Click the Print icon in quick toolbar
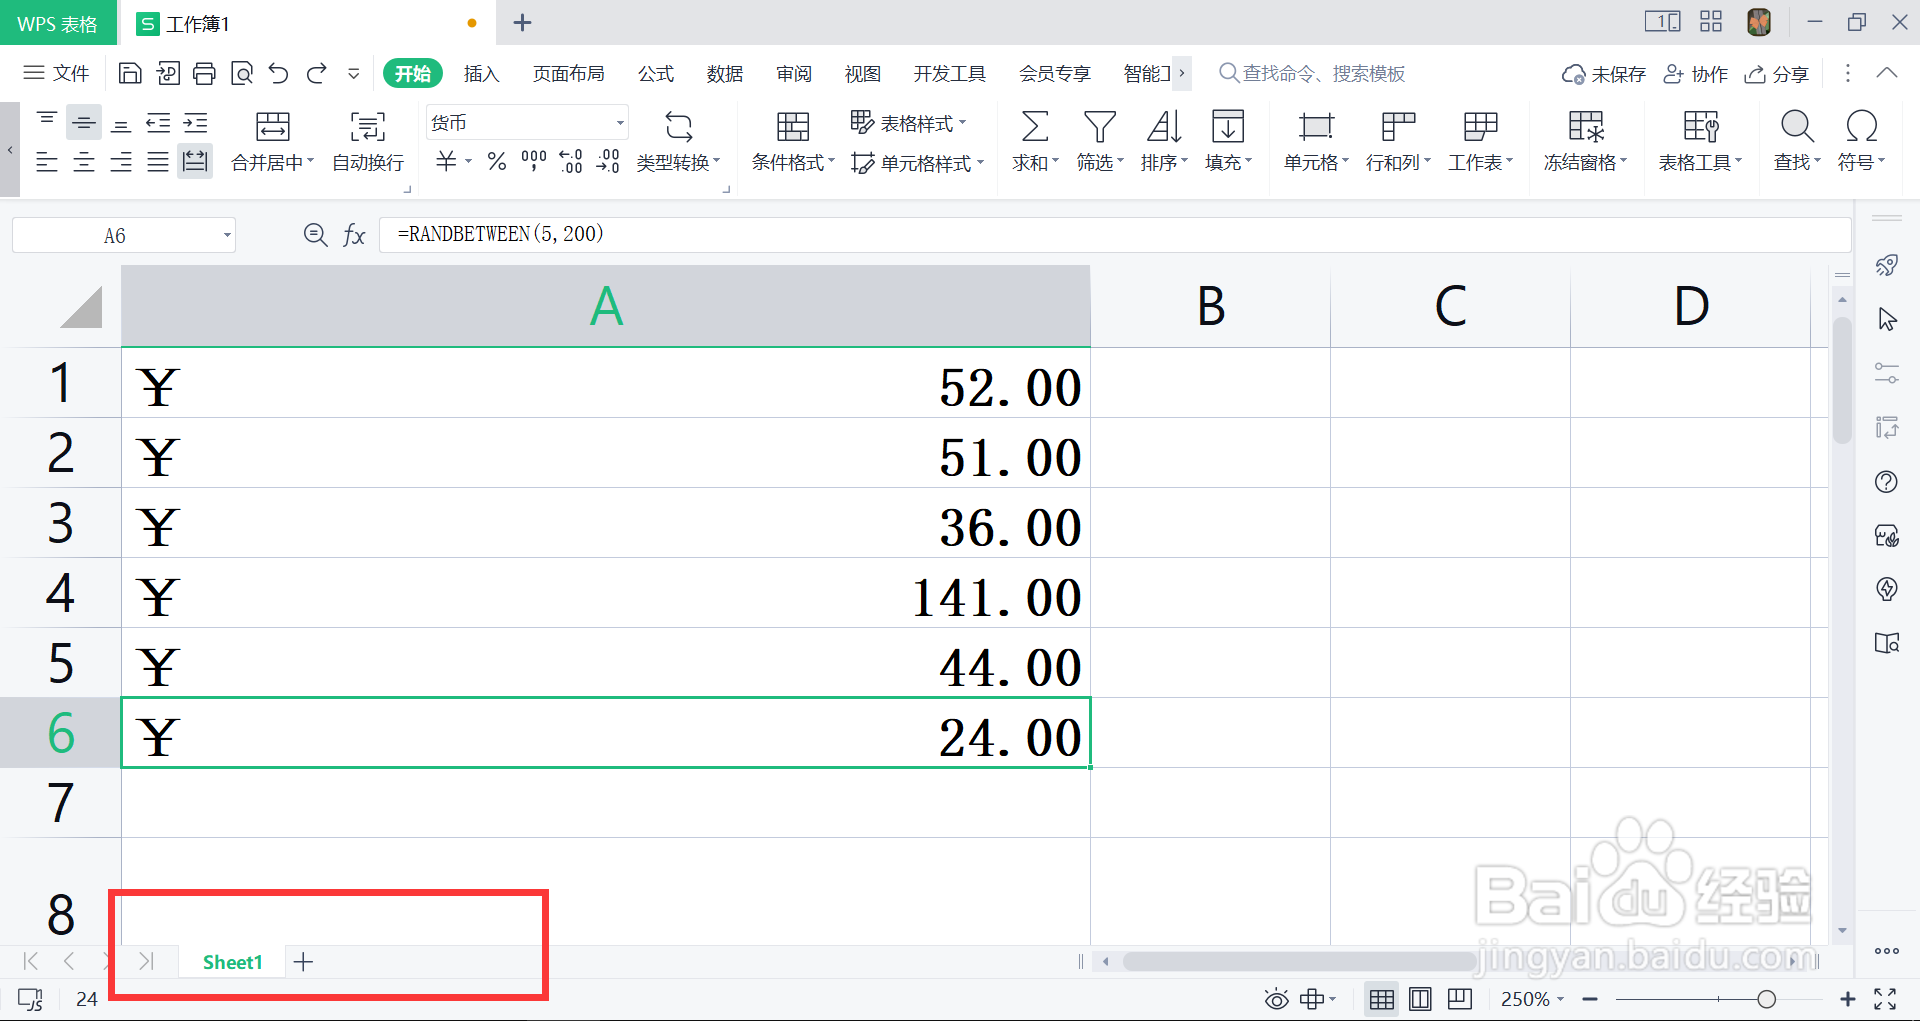Image resolution: width=1920 pixels, height=1021 pixels. (204, 73)
